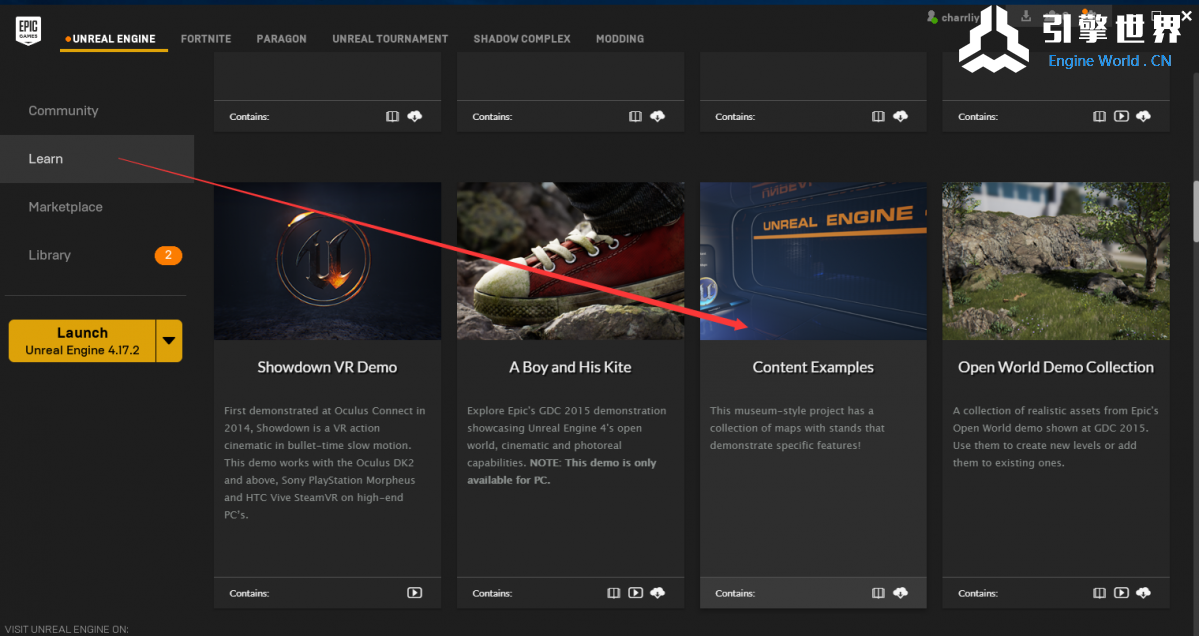Click the Showdown VR Demo thumbnail image
This screenshot has width=1199, height=636.
click(x=327, y=261)
